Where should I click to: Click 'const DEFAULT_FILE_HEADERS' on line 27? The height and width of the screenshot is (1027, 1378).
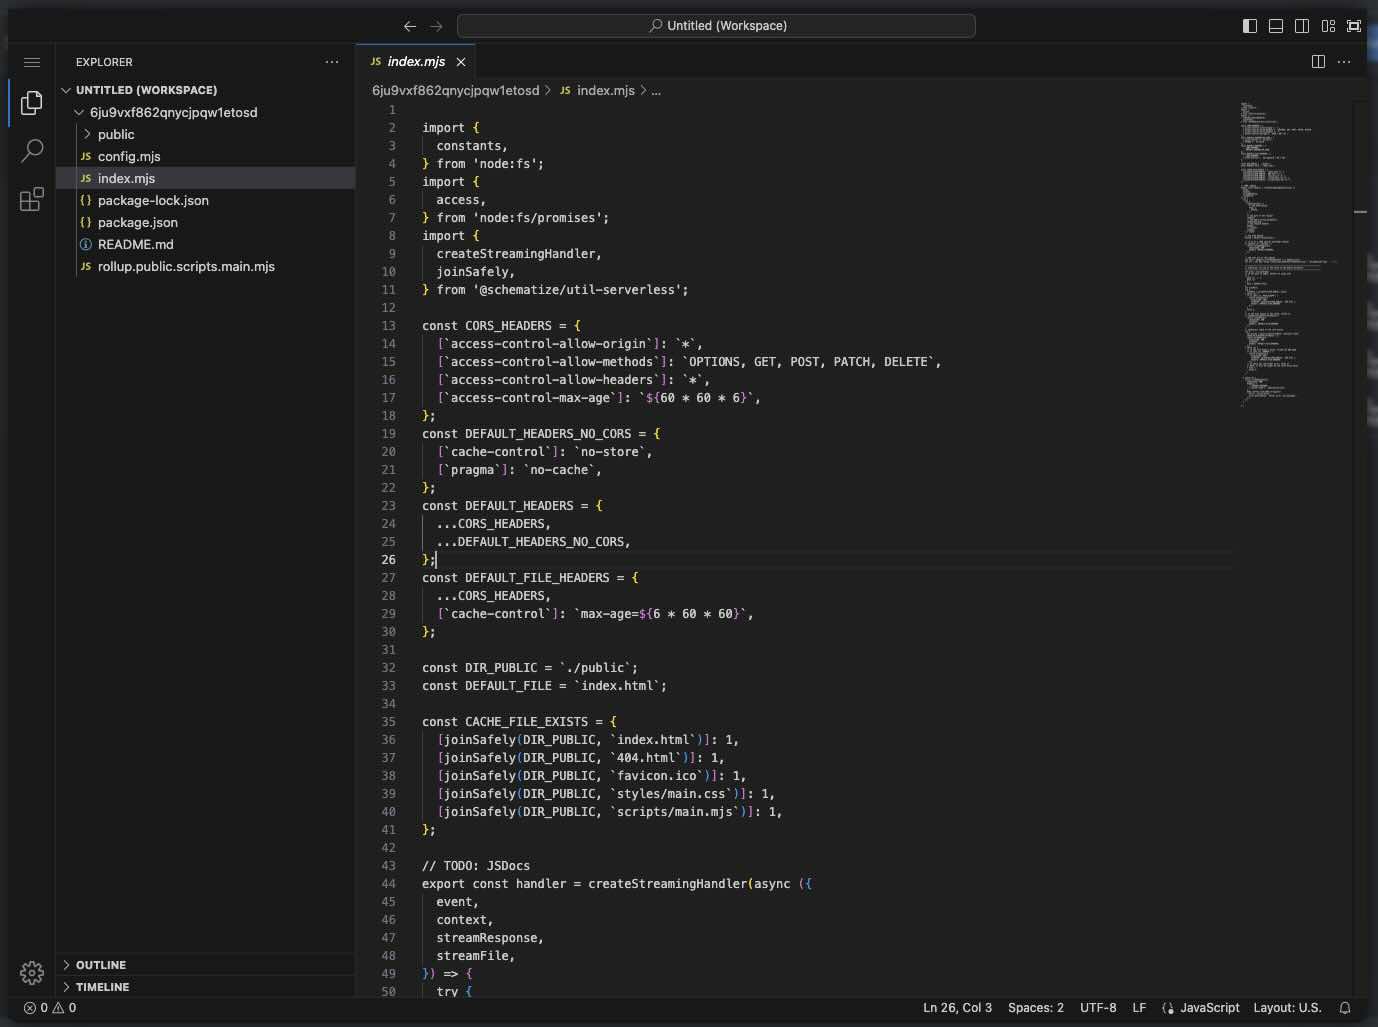pyautogui.click(x=516, y=578)
